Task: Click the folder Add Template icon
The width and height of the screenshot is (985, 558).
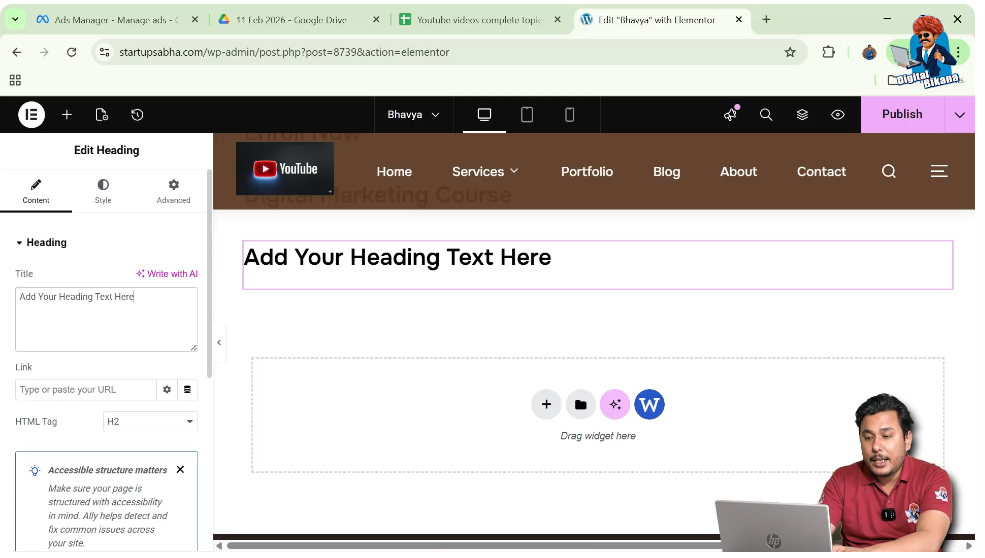Action: tap(580, 405)
